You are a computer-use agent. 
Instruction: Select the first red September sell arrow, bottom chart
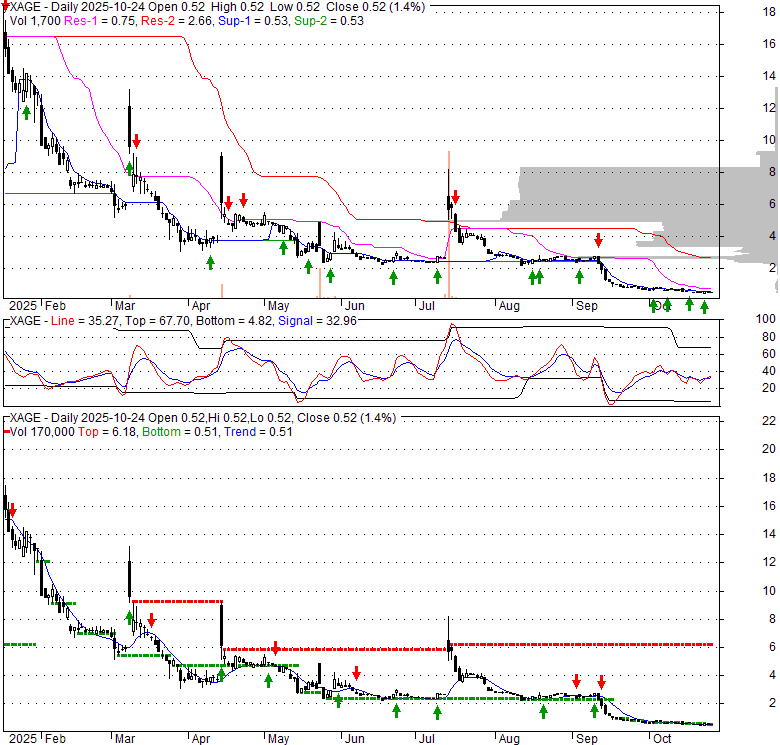pyautogui.click(x=576, y=681)
